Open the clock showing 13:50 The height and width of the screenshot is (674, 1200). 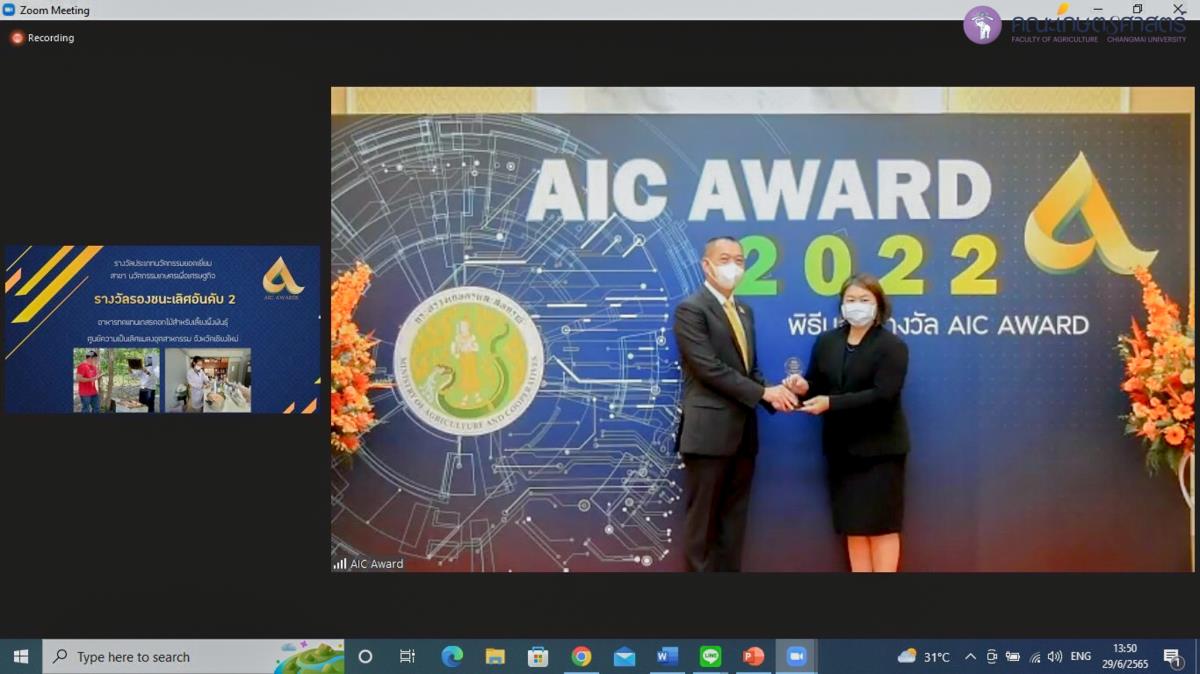click(1125, 657)
